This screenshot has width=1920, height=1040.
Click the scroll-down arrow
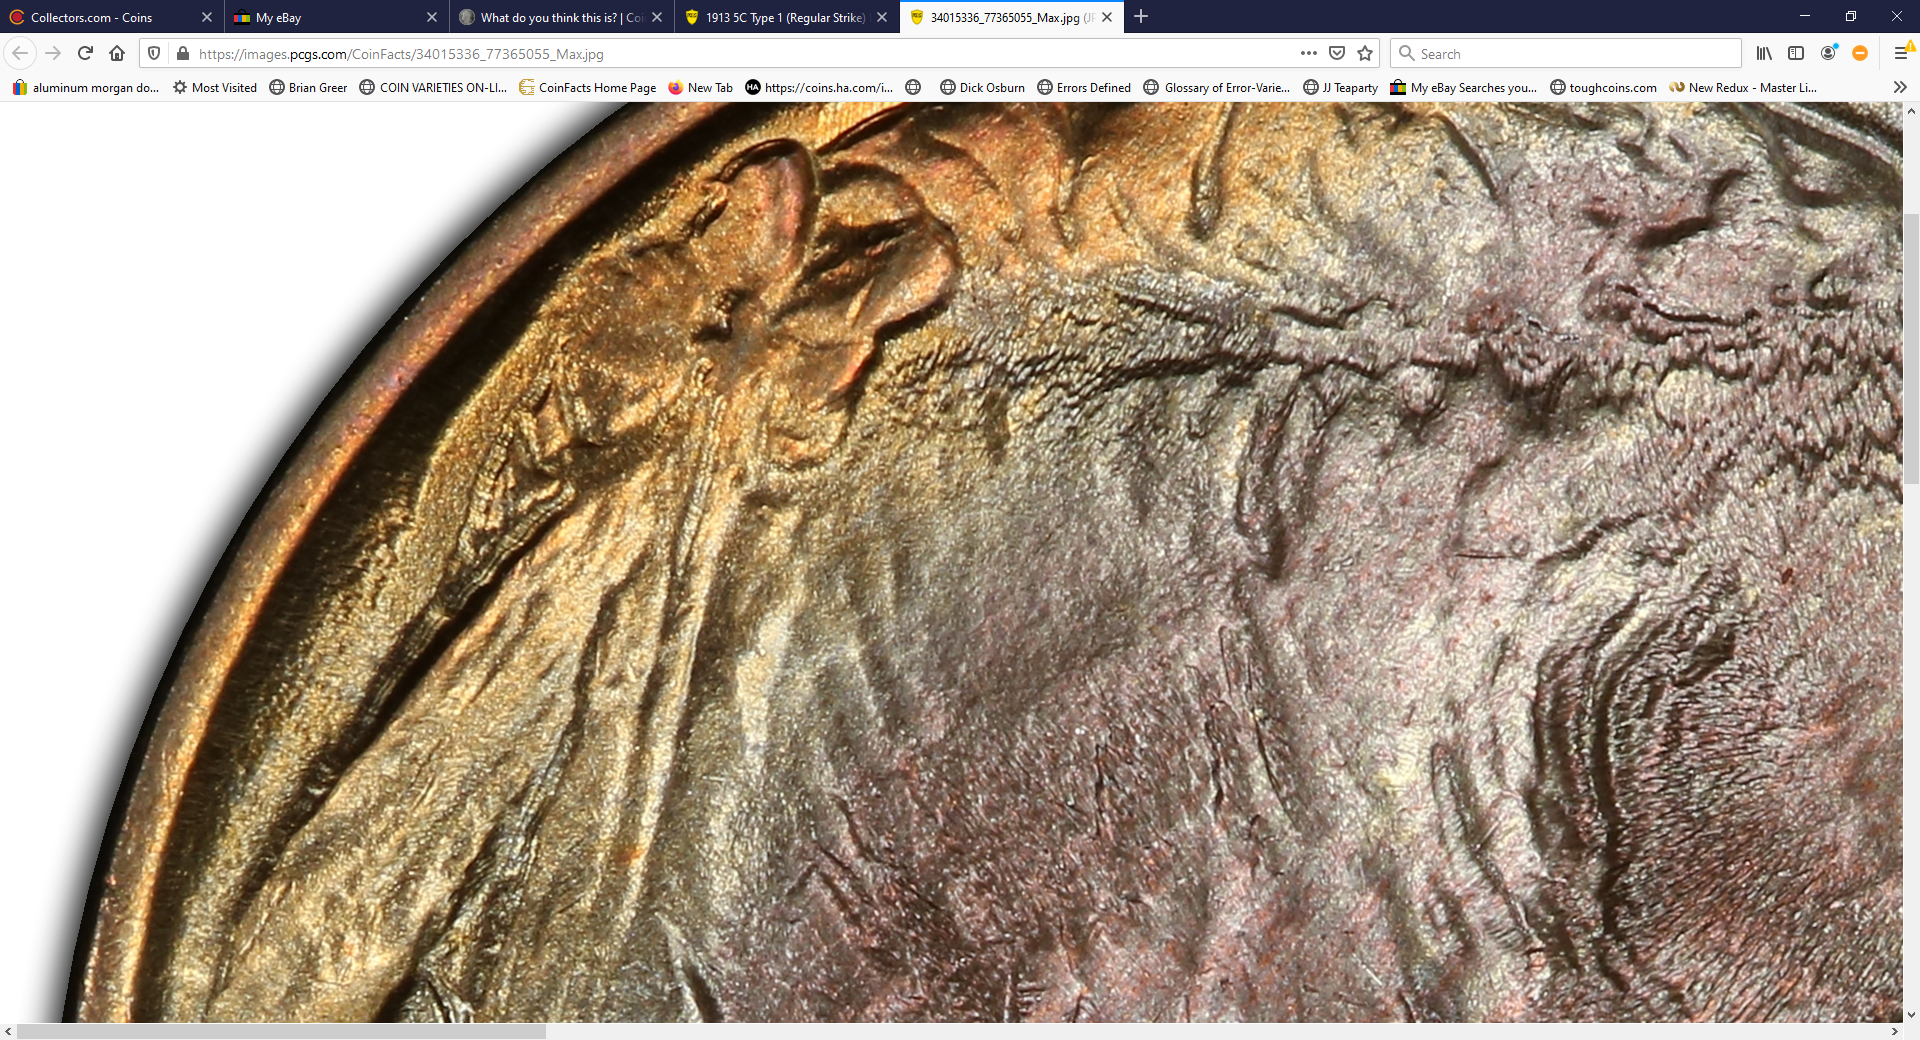pyautogui.click(x=1911, y=1014)
